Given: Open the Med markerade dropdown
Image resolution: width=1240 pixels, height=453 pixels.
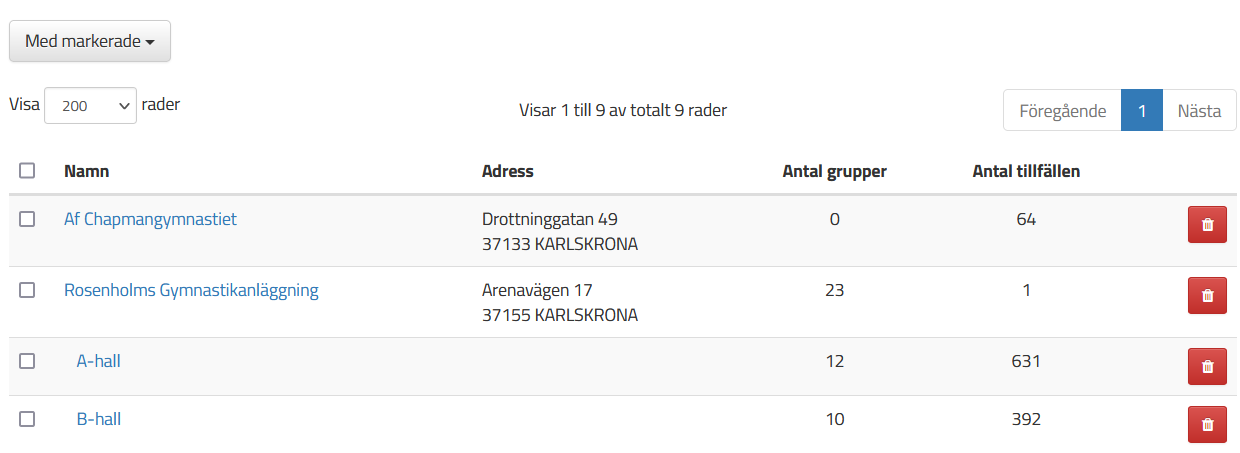Looking at the screenshot, I should point(90,41).
